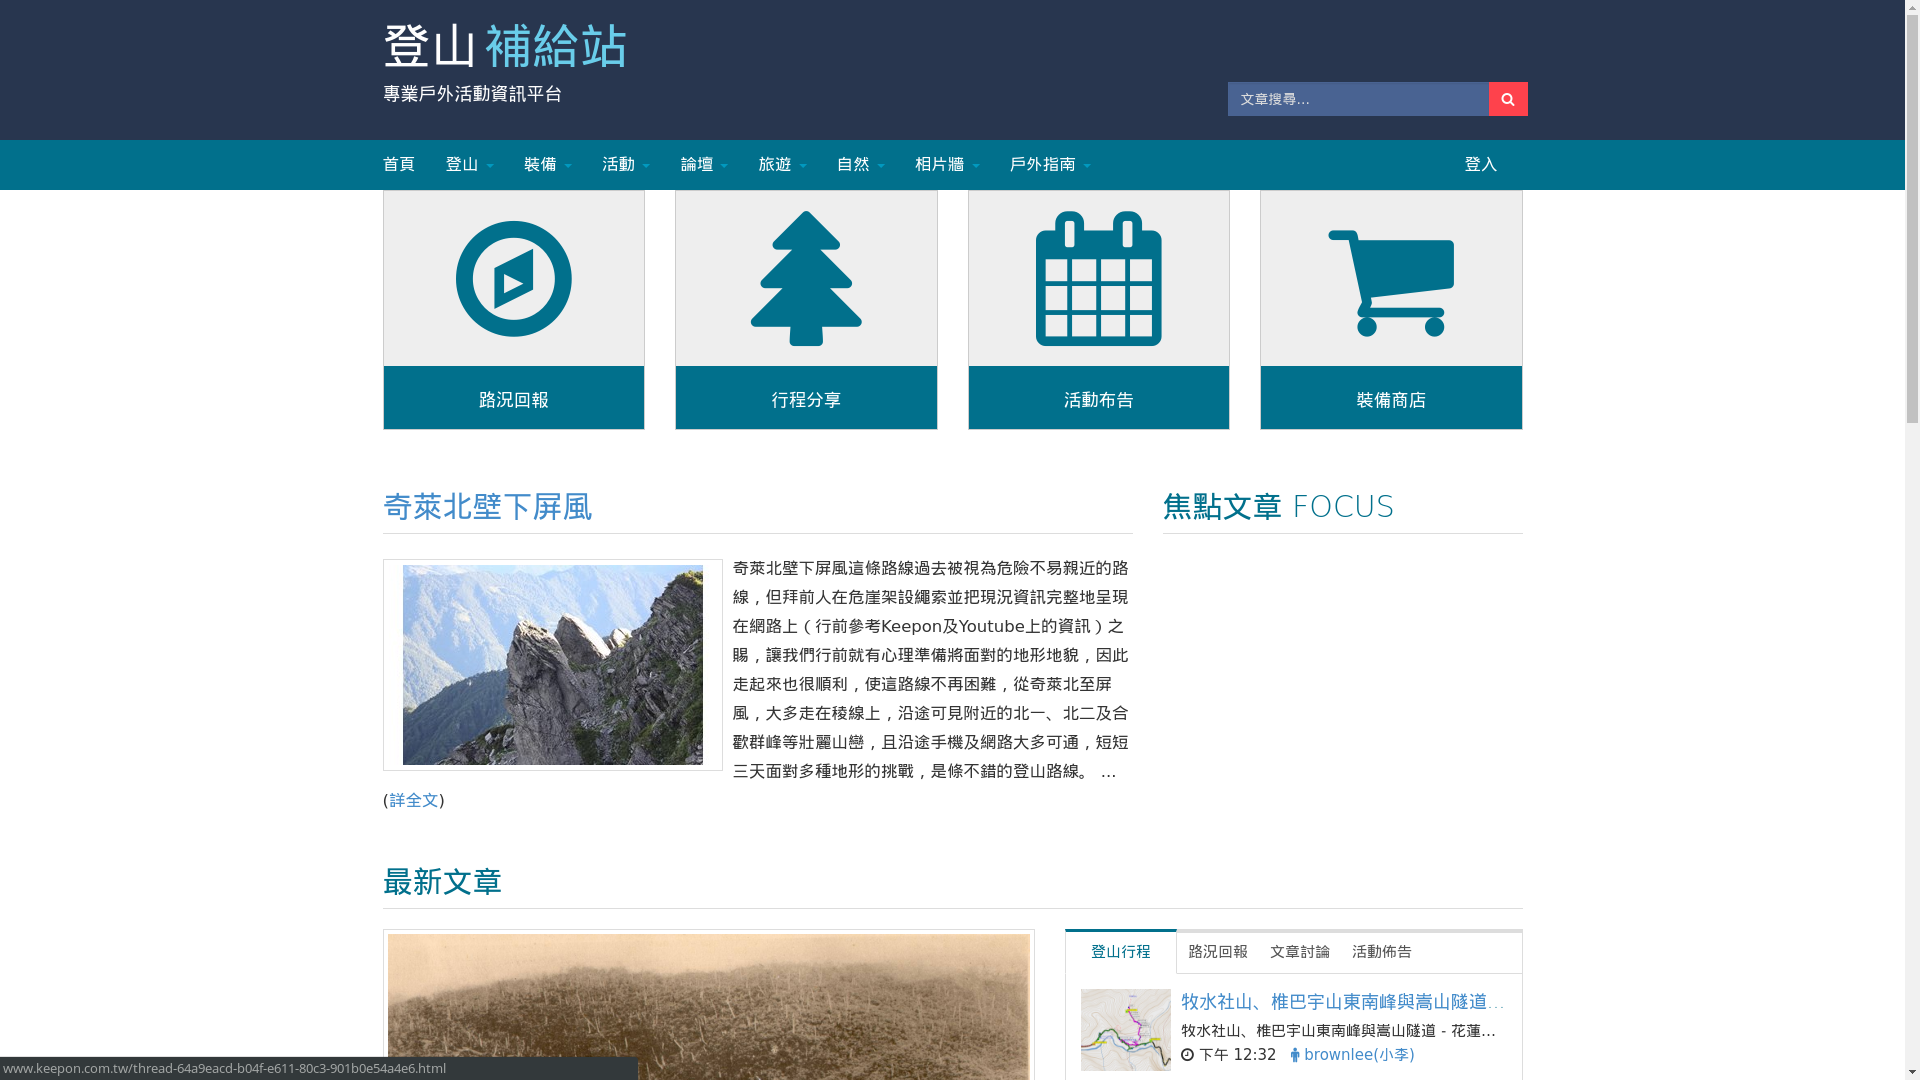Click the pine tree icon for 行程分享

tap(806, 279)
